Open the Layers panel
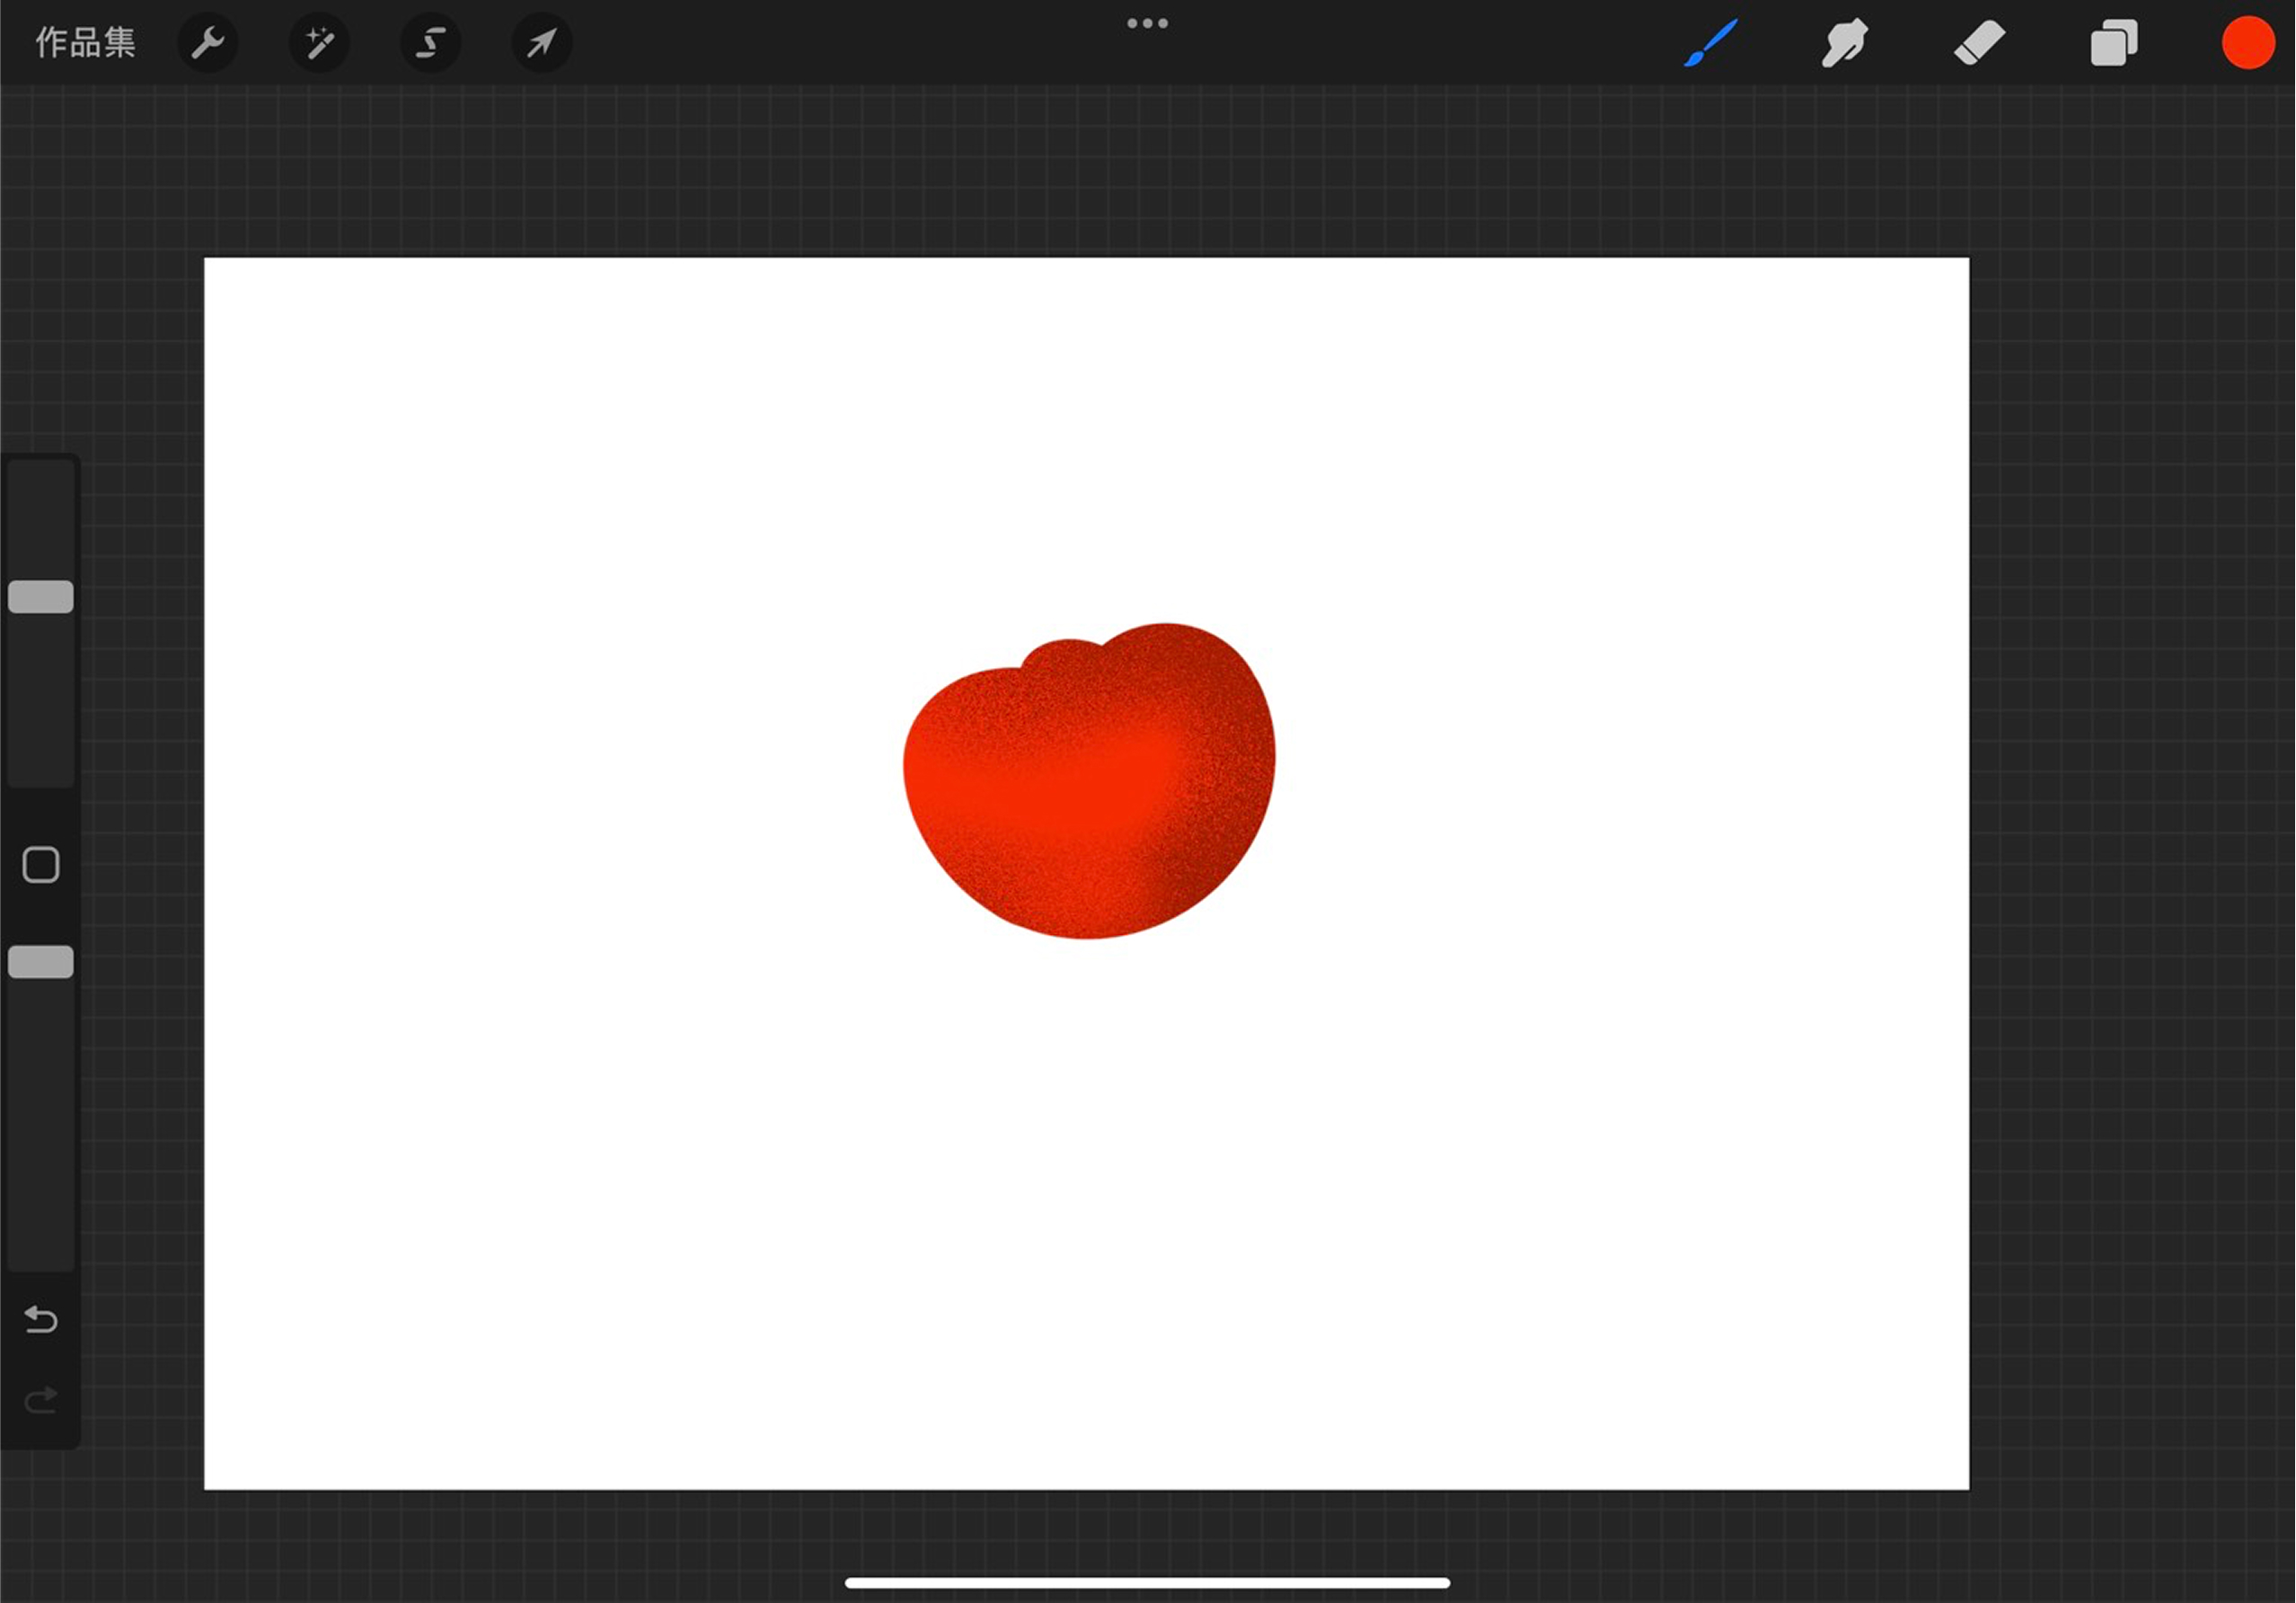Screen dimensions: 2296x1603 (2114, 43)
